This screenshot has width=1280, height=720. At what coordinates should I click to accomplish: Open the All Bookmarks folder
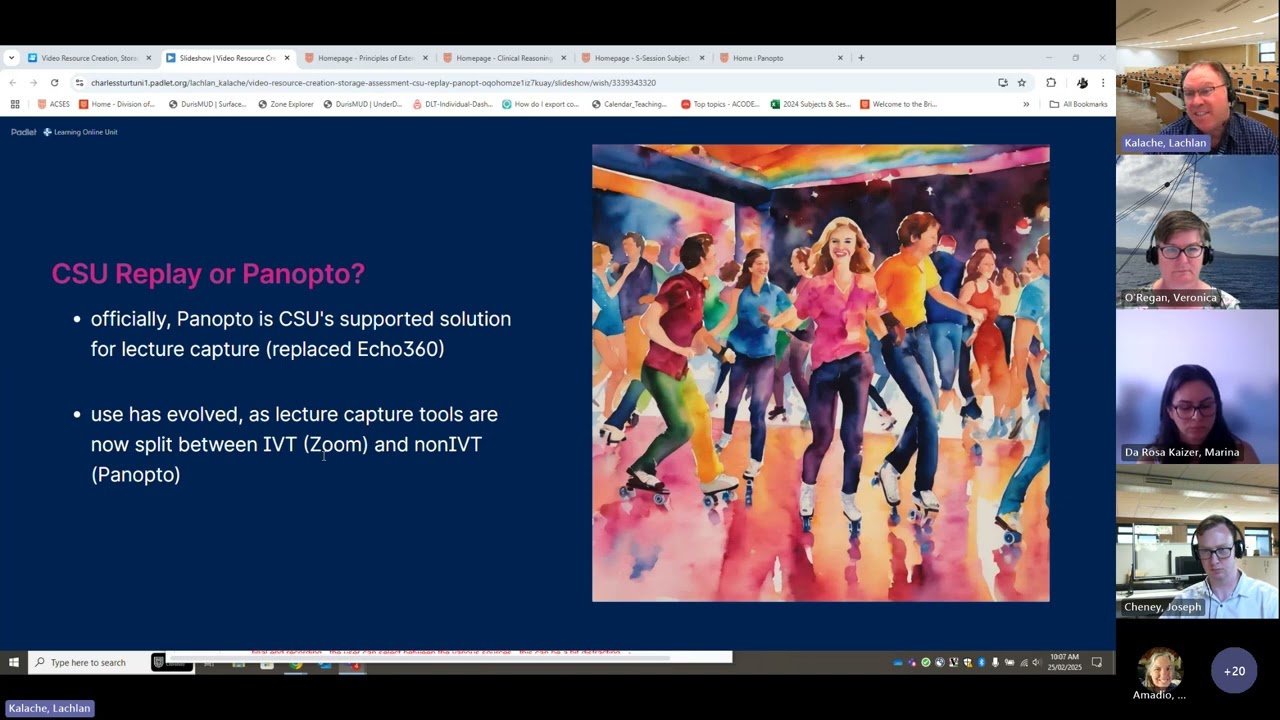1078,104
